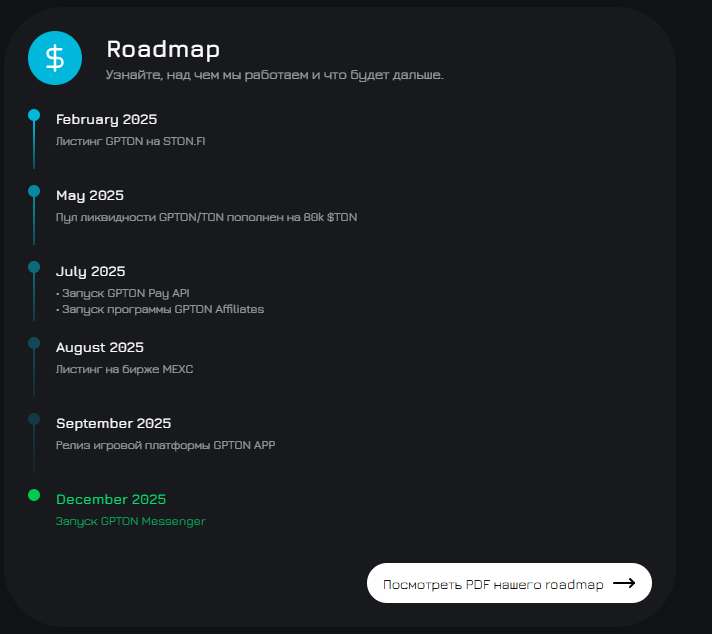Click the green December 2025 title
This screenshot has height=634, width=712.
coord(111,499)
